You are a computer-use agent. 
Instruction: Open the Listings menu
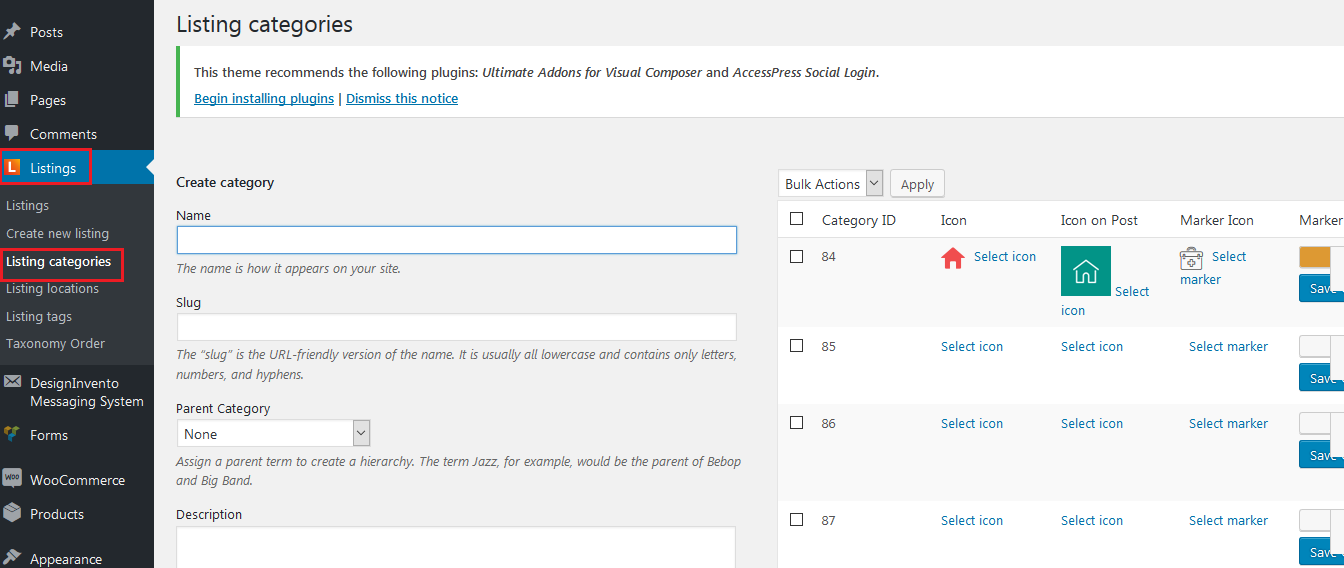[53, 168]
